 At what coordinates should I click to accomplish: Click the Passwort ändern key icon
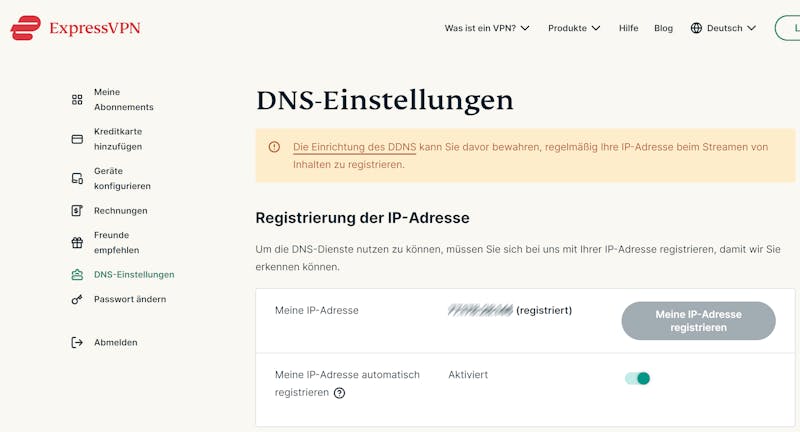pos(77,299)
